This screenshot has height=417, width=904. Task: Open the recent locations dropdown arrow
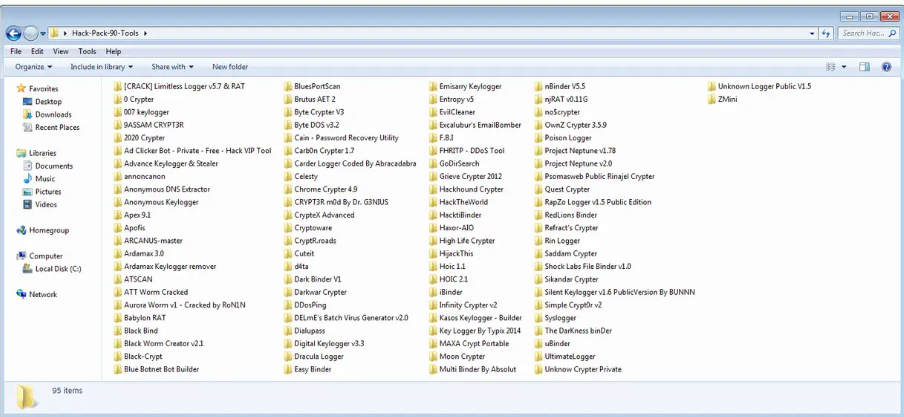click(x=43, y=33)
